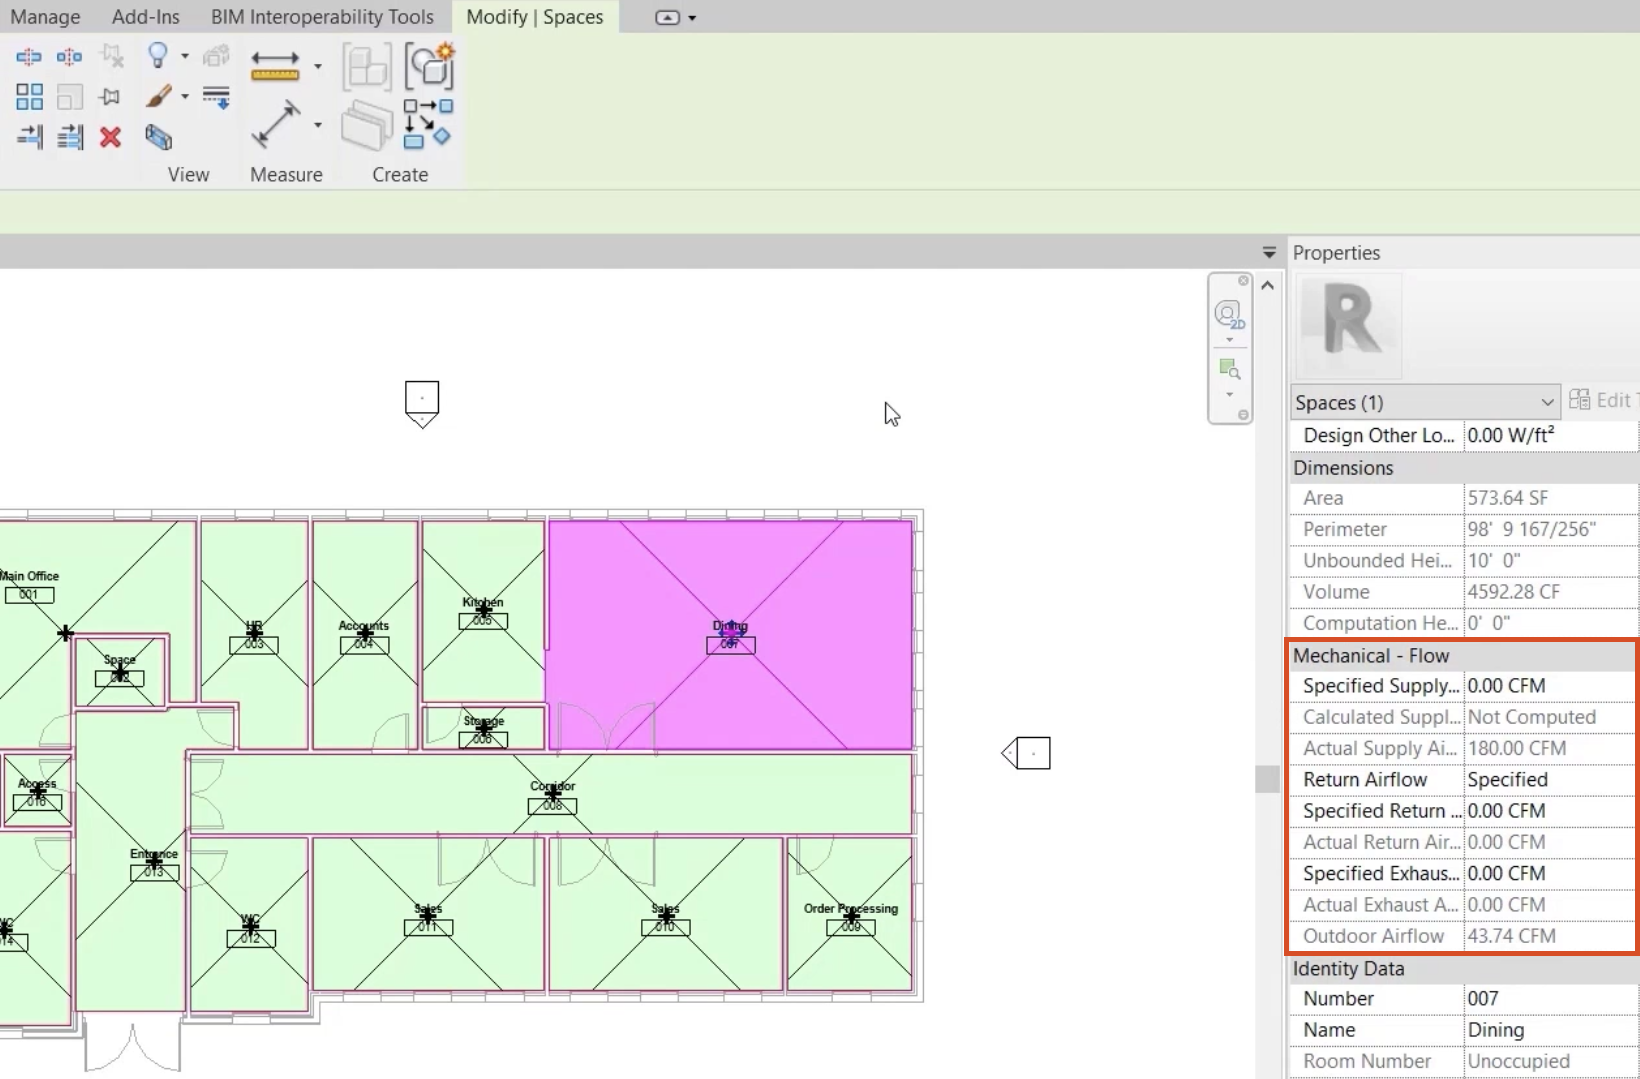The height and width of the screenshot is (1079, 1640).
Task: Click the Create panel label
Action: pos(400,174)
